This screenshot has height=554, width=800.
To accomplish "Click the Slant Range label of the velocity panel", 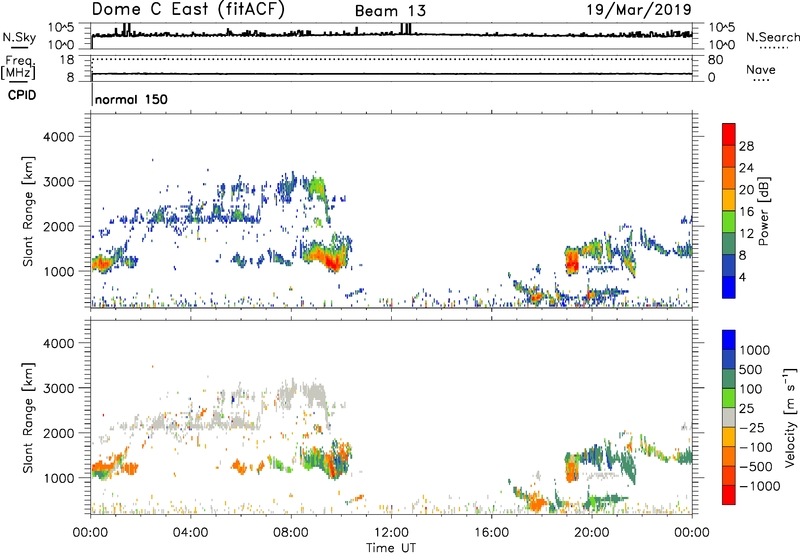I will pos(28,418).
